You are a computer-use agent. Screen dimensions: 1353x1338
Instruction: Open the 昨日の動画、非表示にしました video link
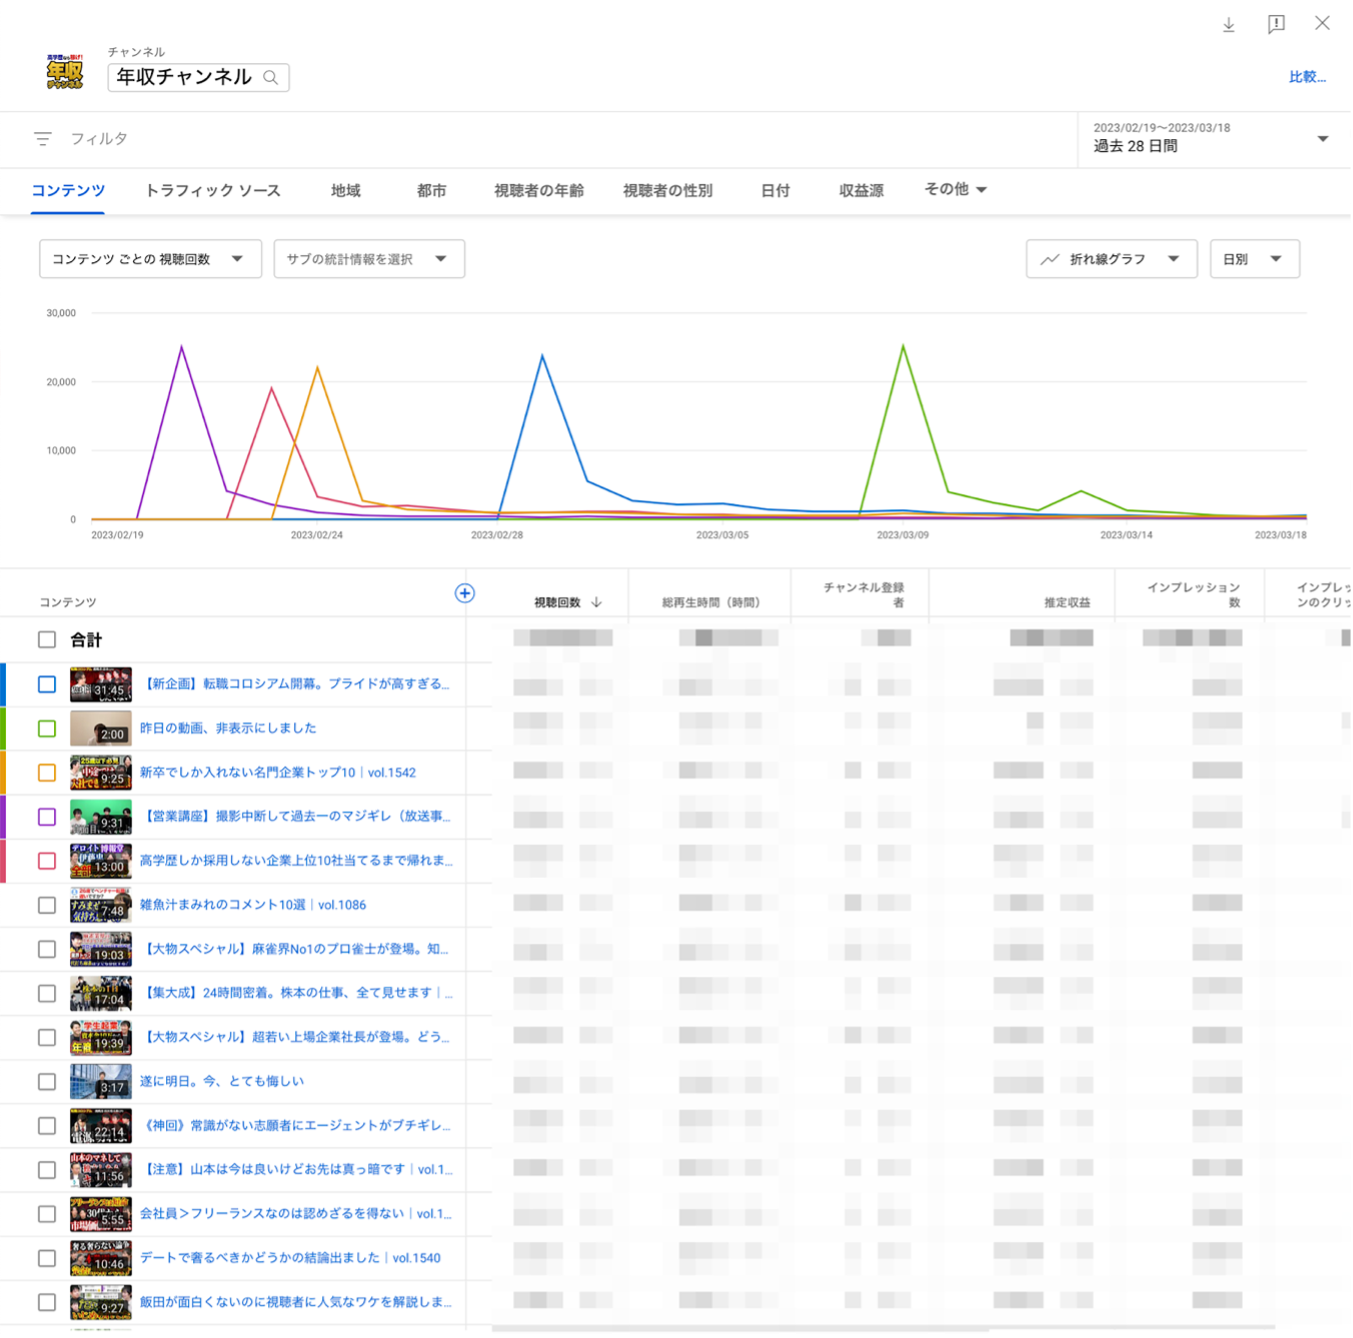228,728
